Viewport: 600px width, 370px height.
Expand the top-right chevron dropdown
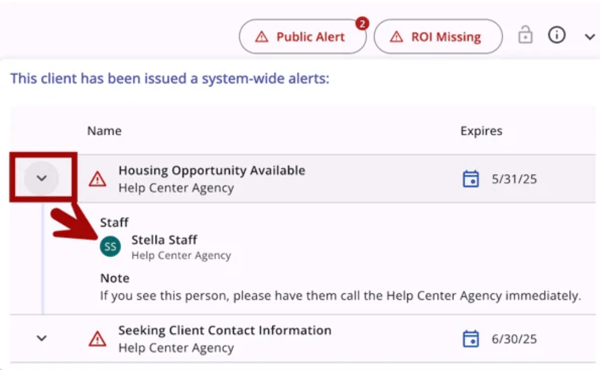click(590, 37)
